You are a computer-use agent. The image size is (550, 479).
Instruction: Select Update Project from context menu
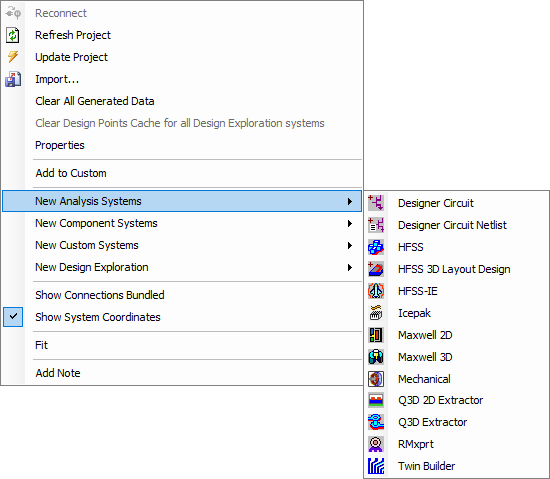click(72, 57)
